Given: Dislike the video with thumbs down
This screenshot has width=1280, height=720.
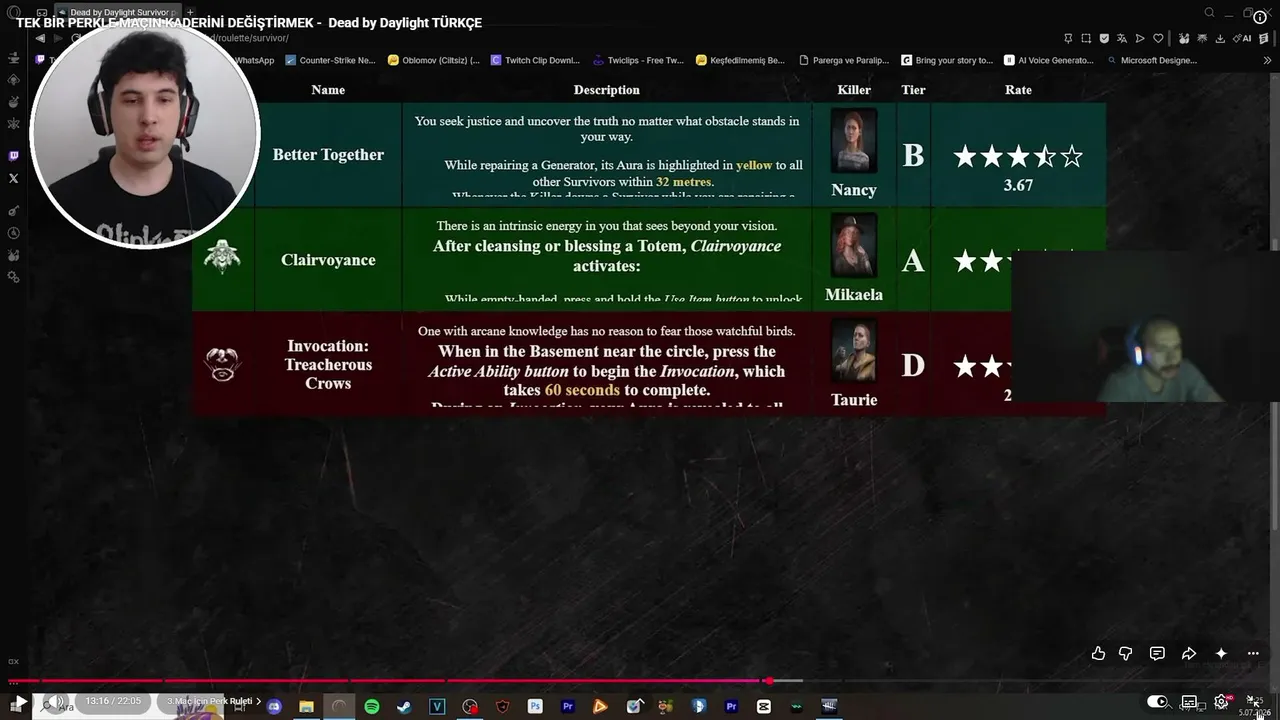Looking at the screenshot, I should [1126, 653].
